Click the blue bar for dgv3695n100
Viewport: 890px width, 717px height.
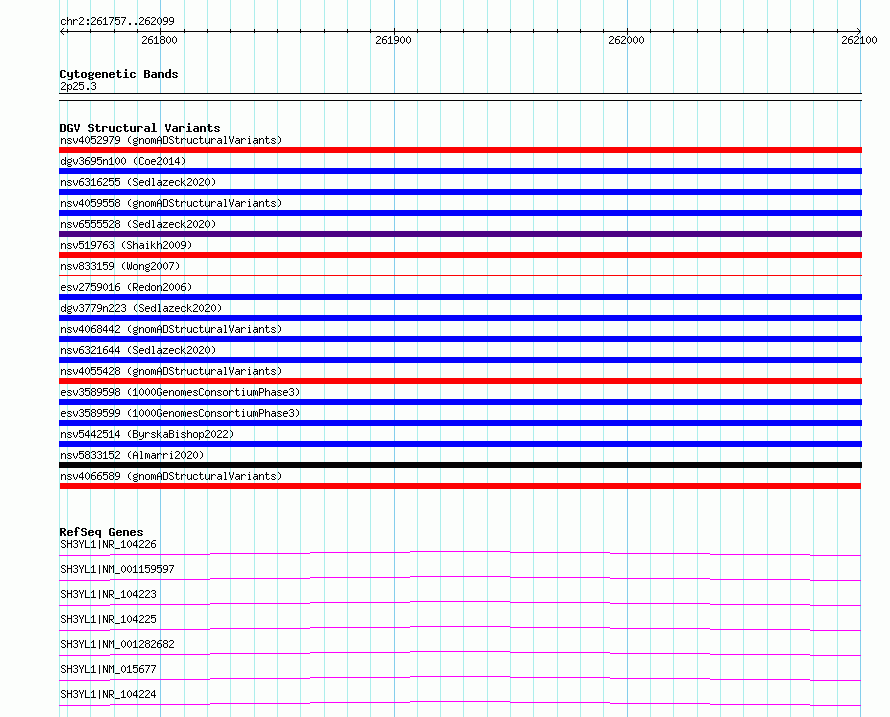(460, 171)
